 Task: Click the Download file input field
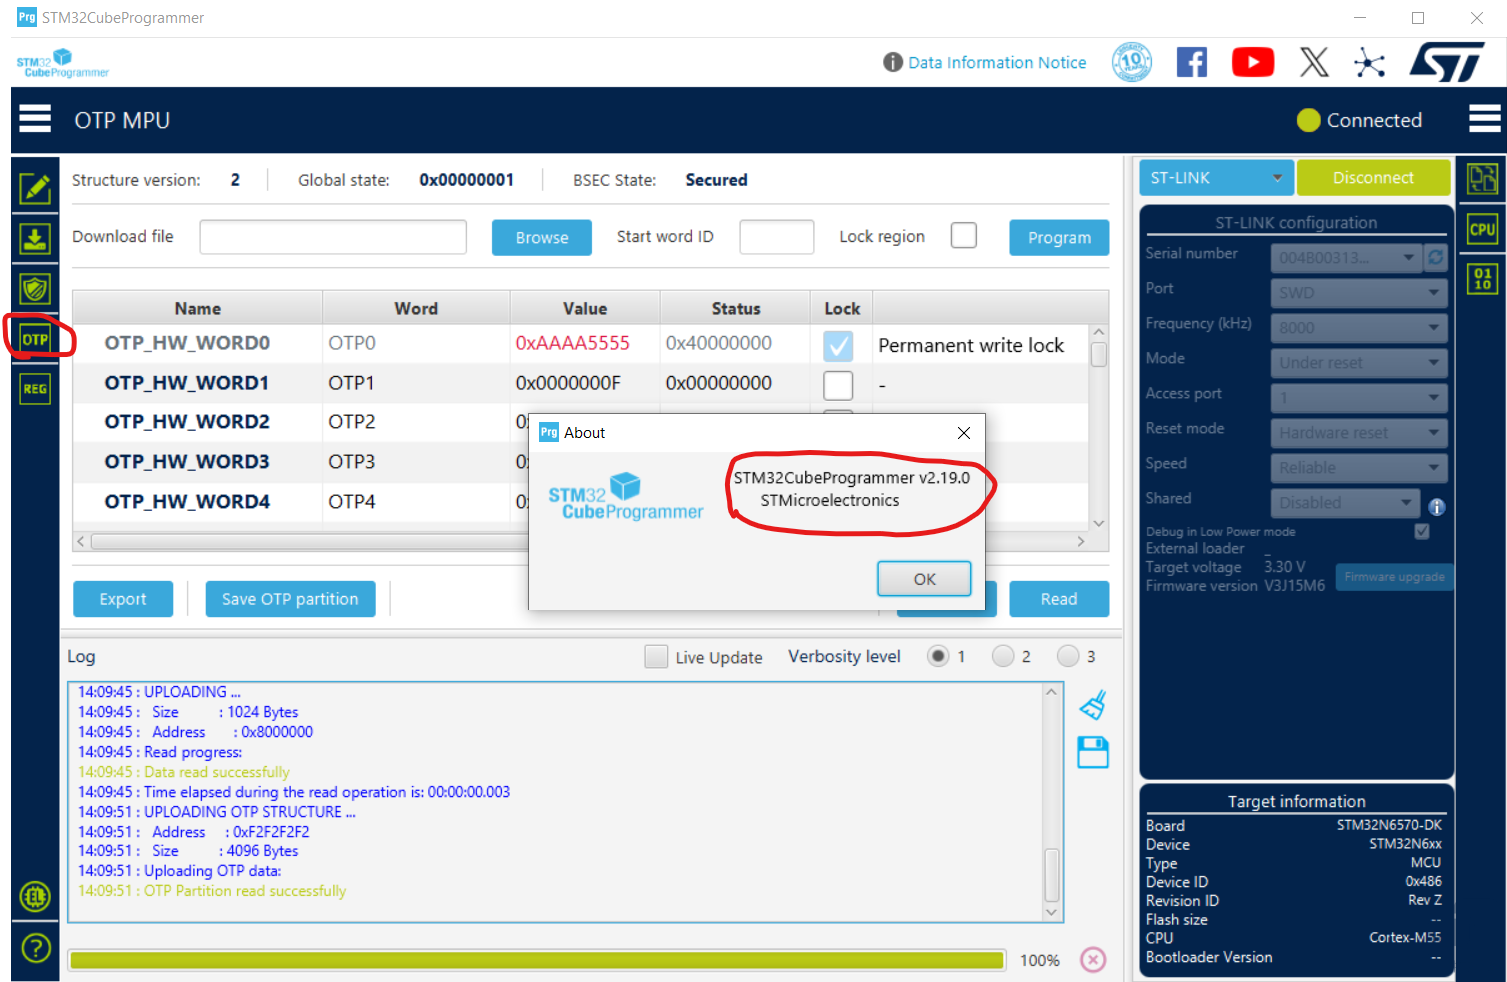click(x=333, y=237)
